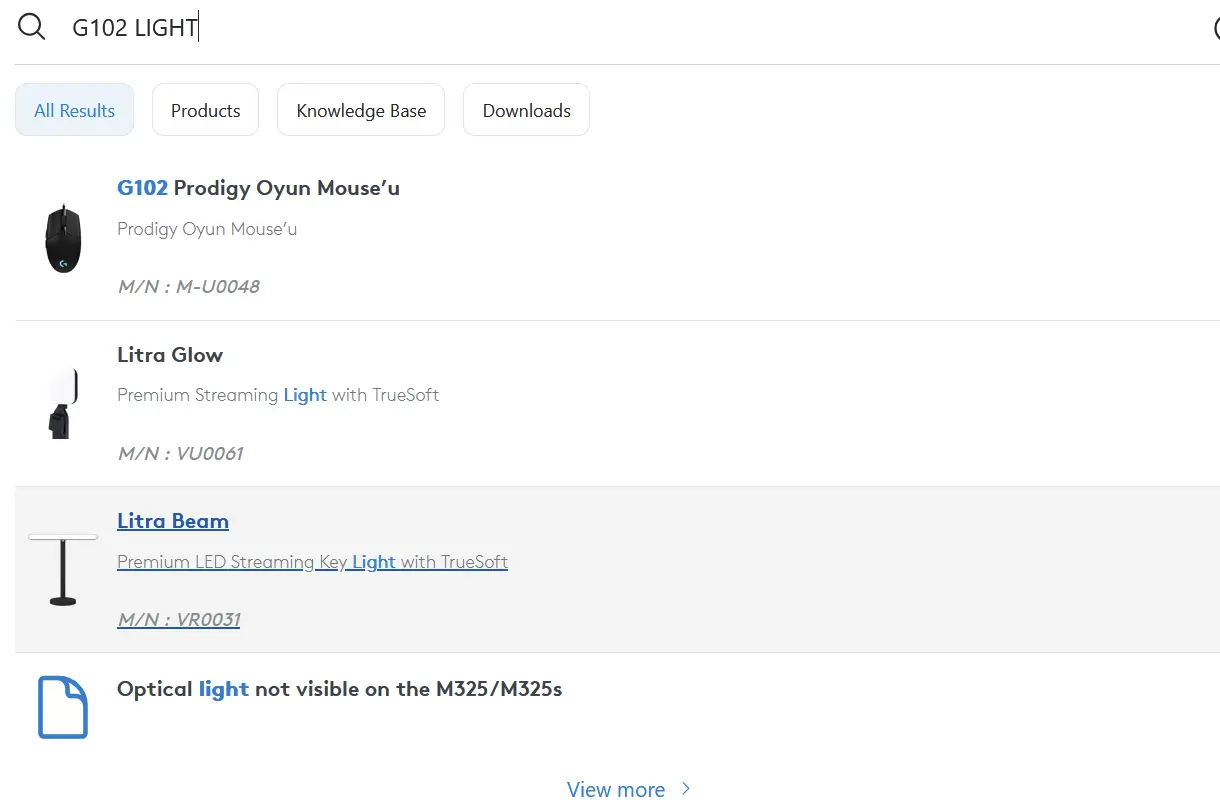Click Premium LED Streaming Key Light description
This screenshot has height=806, width=1220.
click(312, 562)
